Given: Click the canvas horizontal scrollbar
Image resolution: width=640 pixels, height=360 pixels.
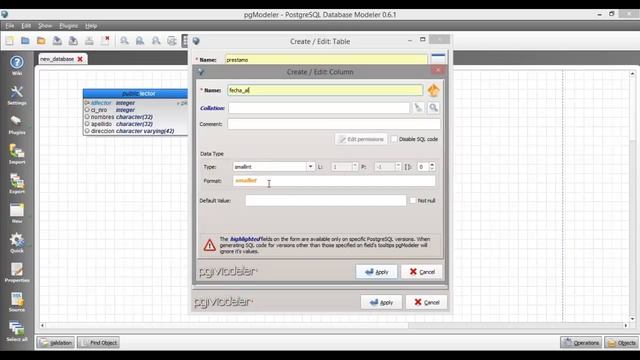Looking at the screenshot, I should click(x=334, y=325).
